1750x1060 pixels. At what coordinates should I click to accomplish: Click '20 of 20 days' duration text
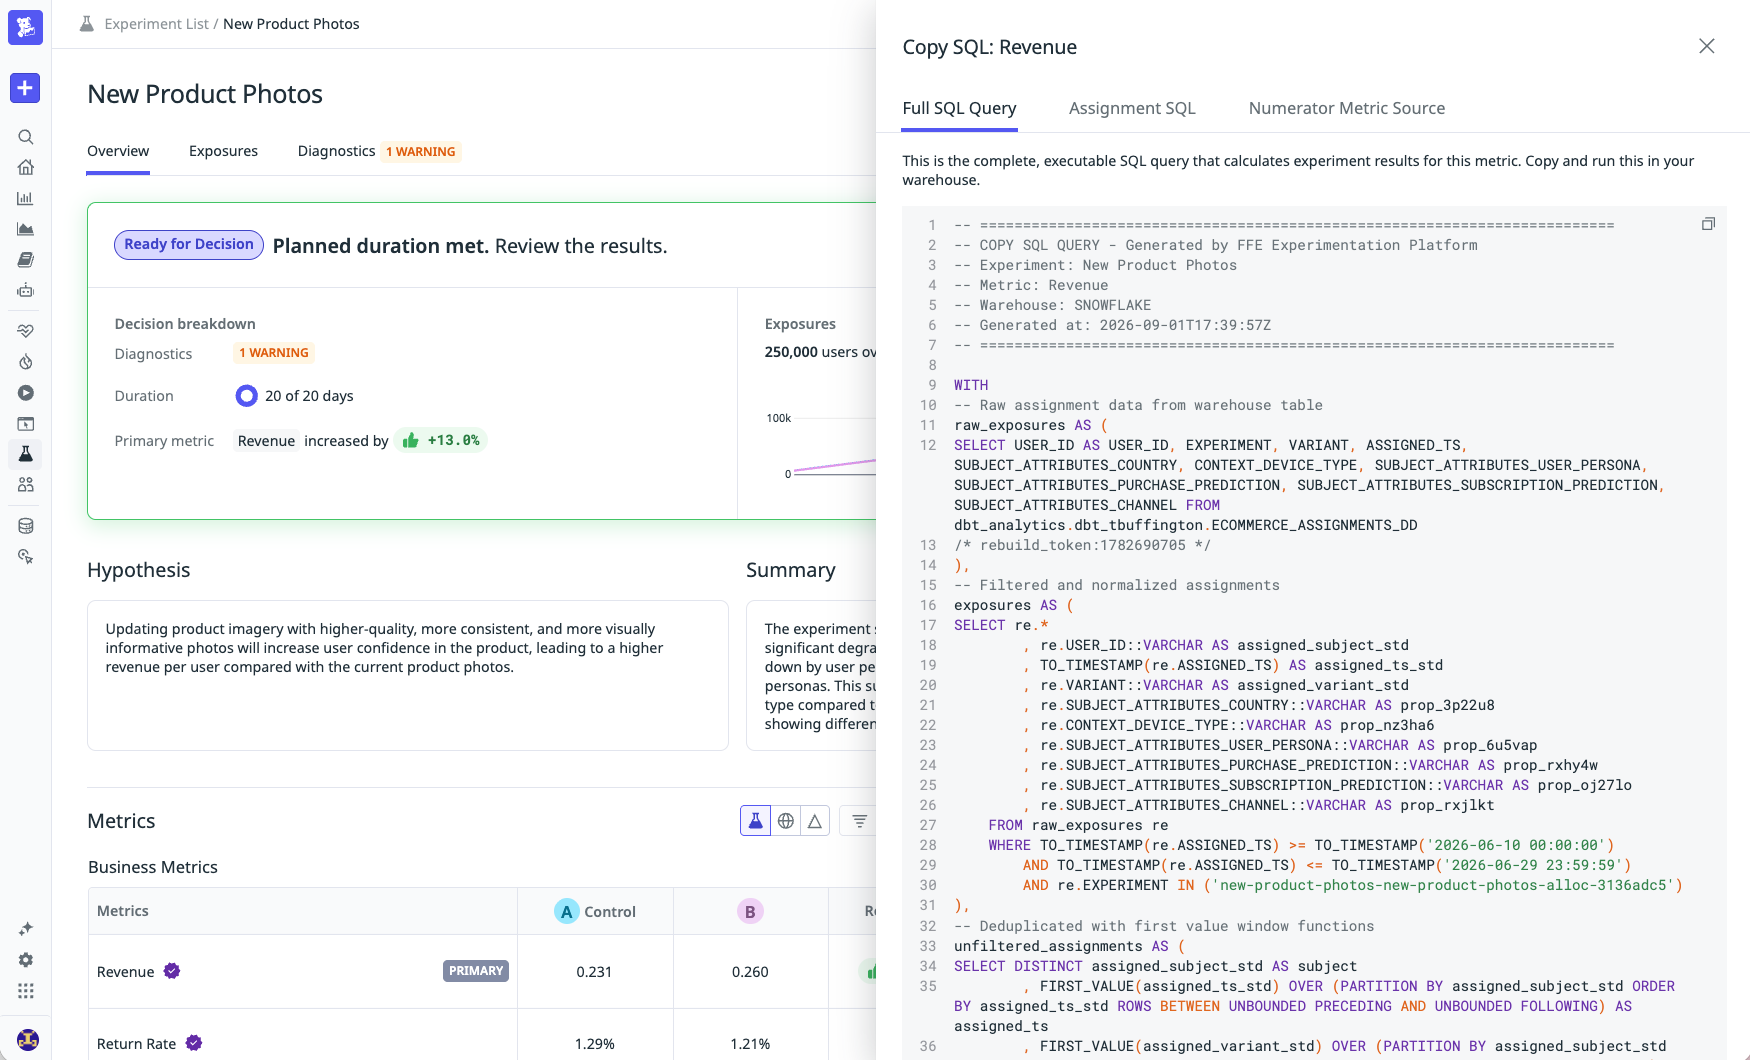(309, 396)
